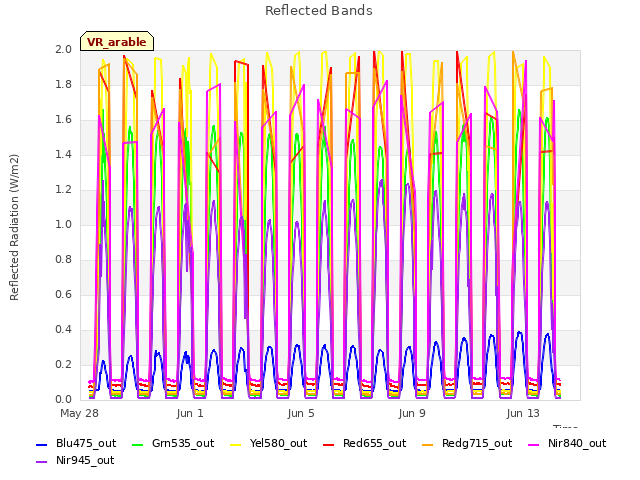Viewport: 640px width, 480px height.
Task: Click the Reflected Radiation (W/m2) axis label
Action: pos(14,227)
